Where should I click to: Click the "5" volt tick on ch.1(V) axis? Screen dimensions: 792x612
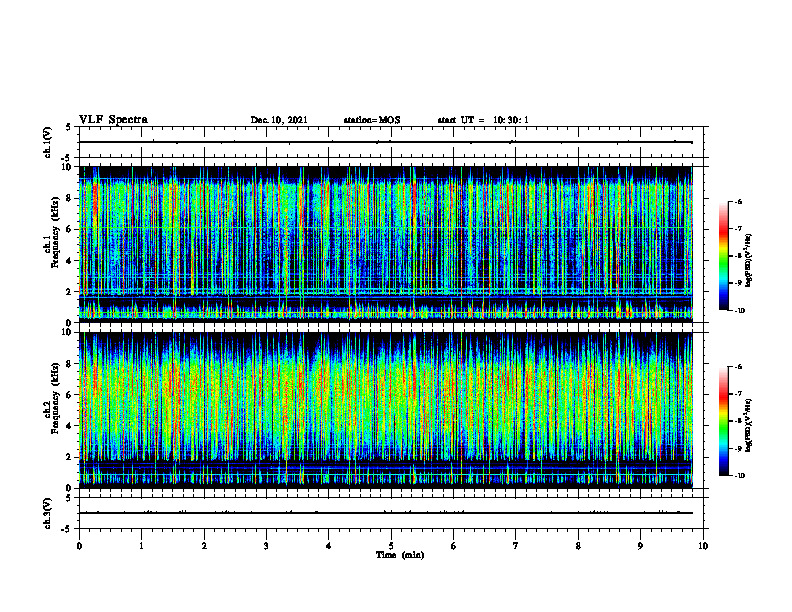click(x=69, y=127)
